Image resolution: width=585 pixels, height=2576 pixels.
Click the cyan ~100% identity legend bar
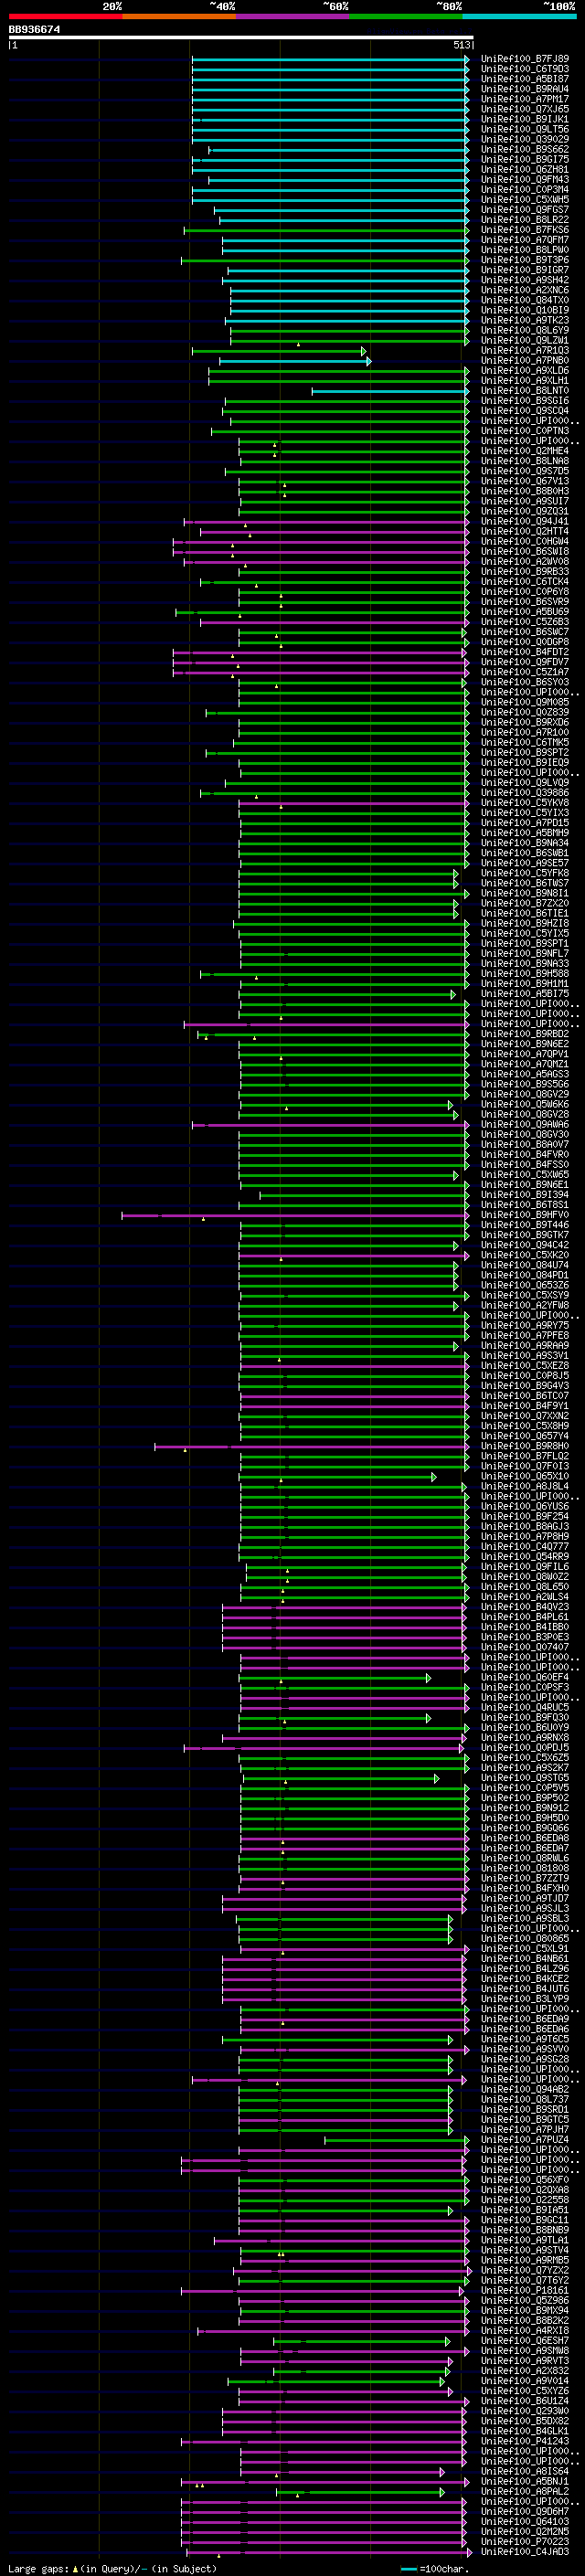click(519, 16)
